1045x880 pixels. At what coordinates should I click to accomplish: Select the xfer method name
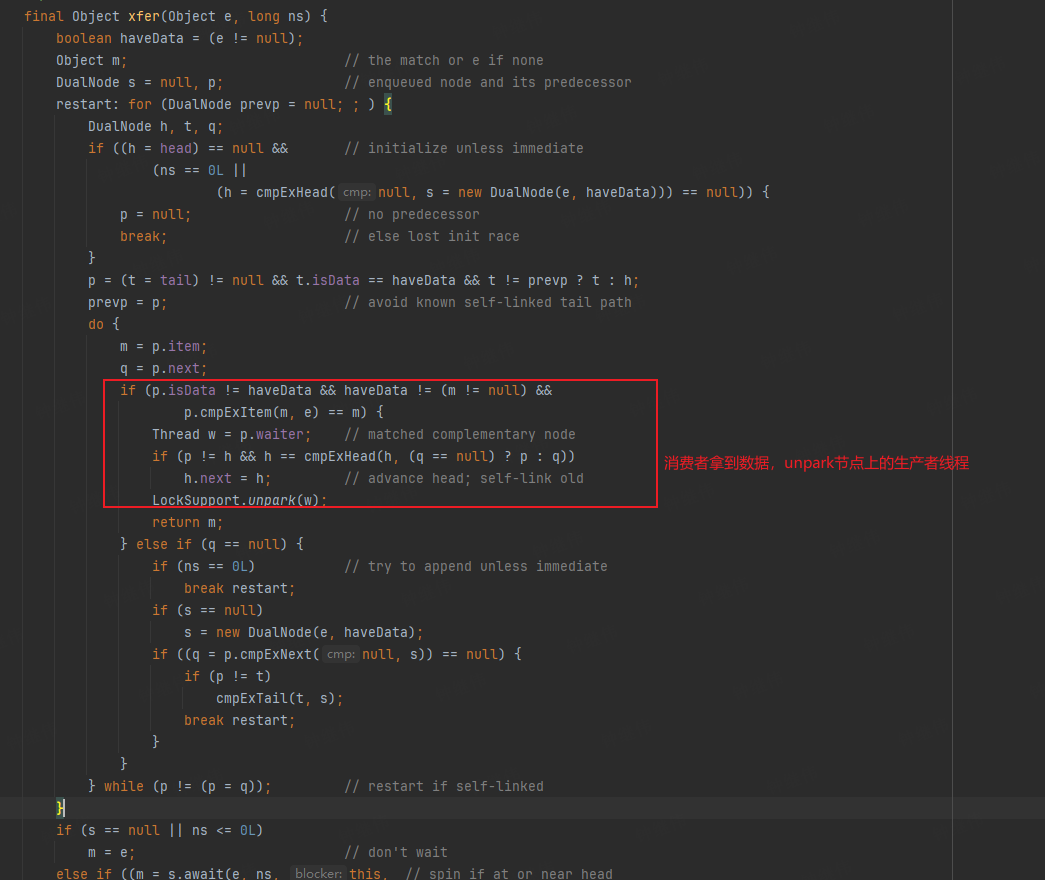[144, 16]
